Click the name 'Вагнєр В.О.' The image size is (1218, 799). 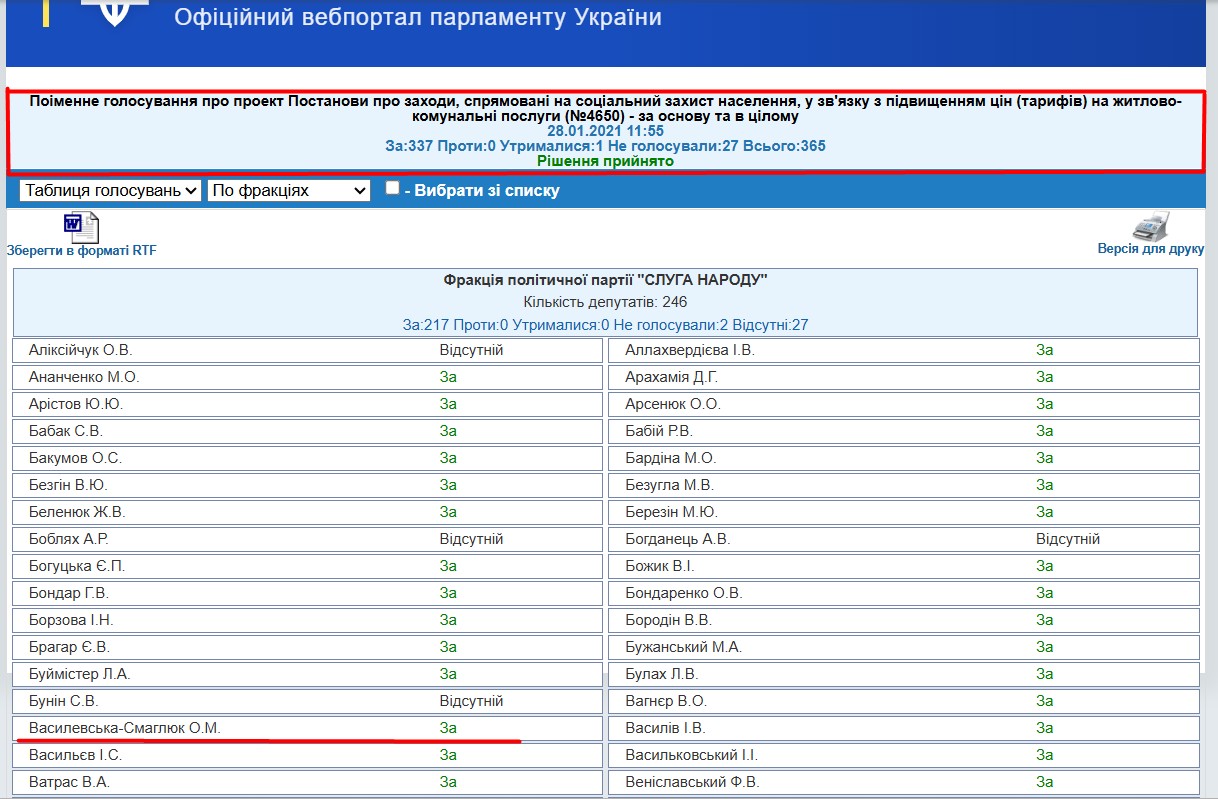click(666, 701)
